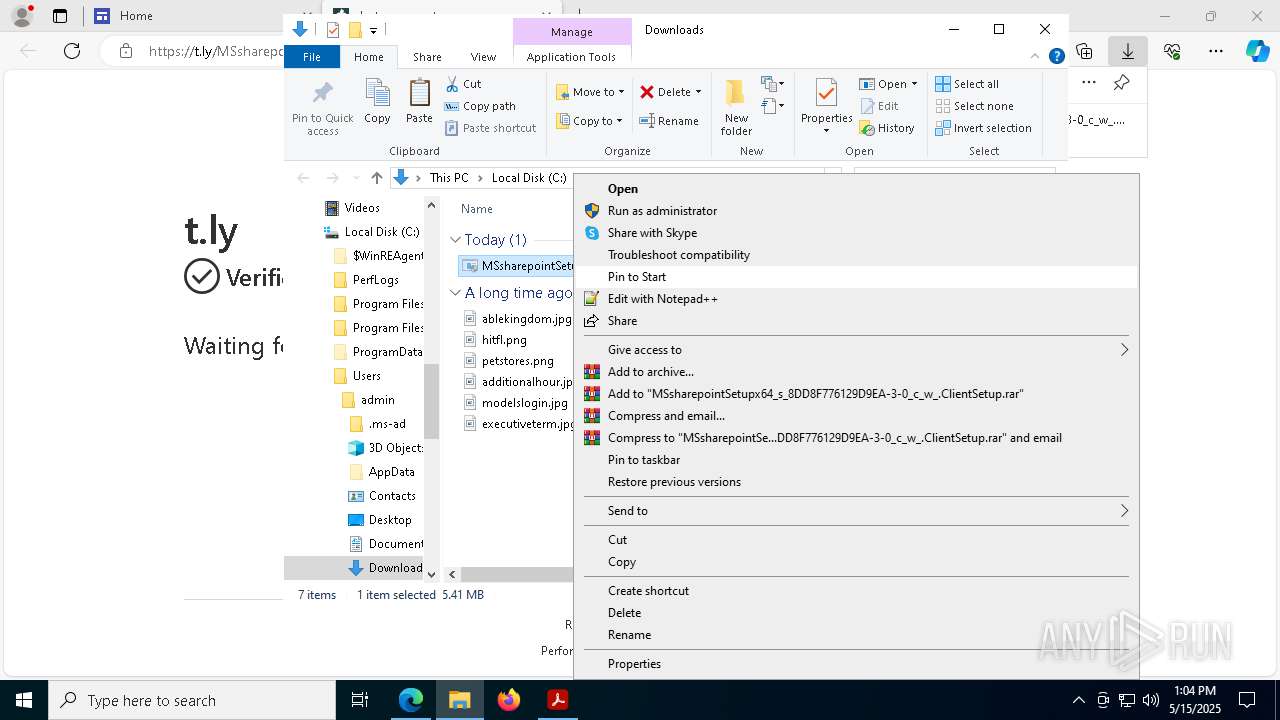Image resolution: width=1280 pixels, height=720 pixels.
Task: Expand the Send to submenu
Action: point(856,511)
